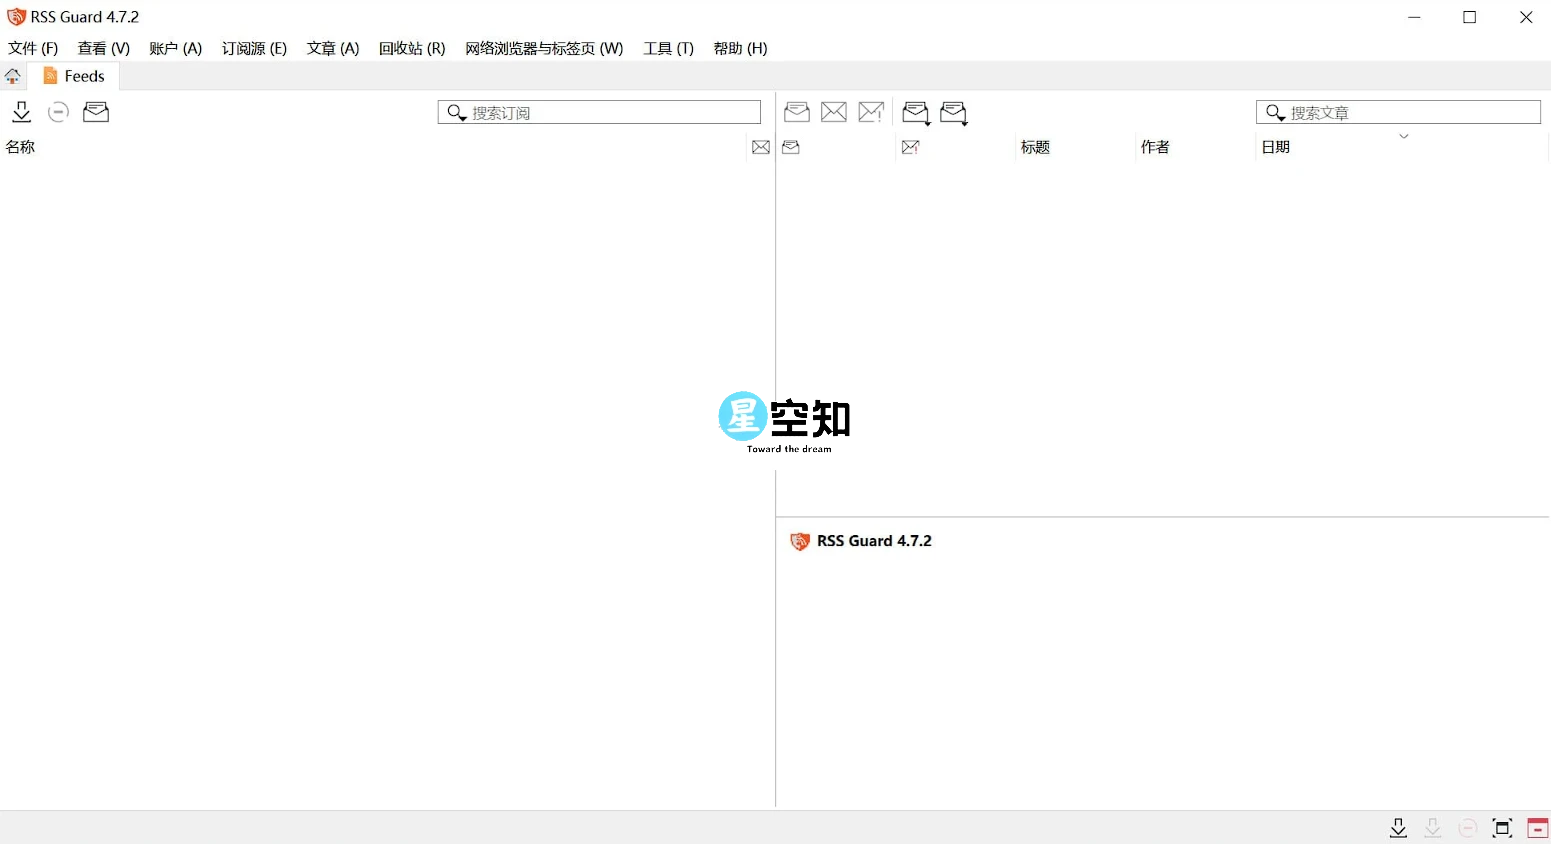Image resolution: width=1551 pixels, height=844 pixels.
Task: Click the mark article read envelope icon
Action: point(797,112)
